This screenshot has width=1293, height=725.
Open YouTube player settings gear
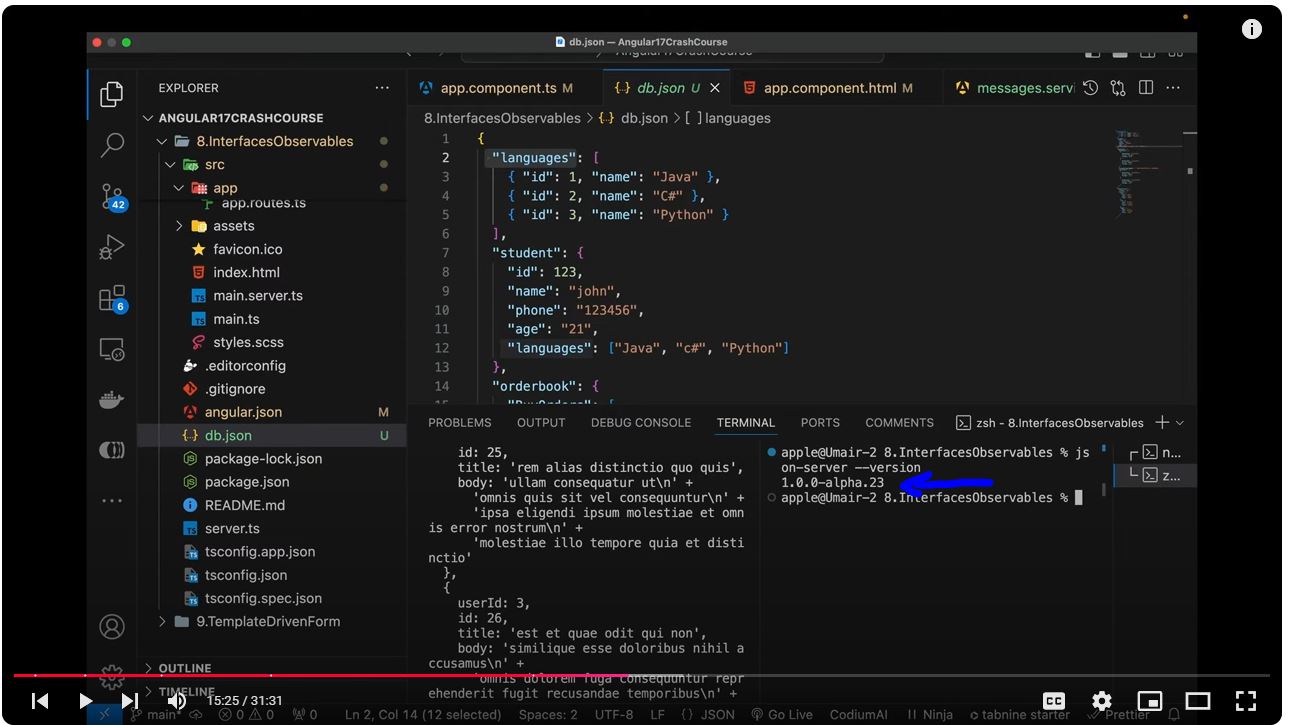click(1101, 701)
